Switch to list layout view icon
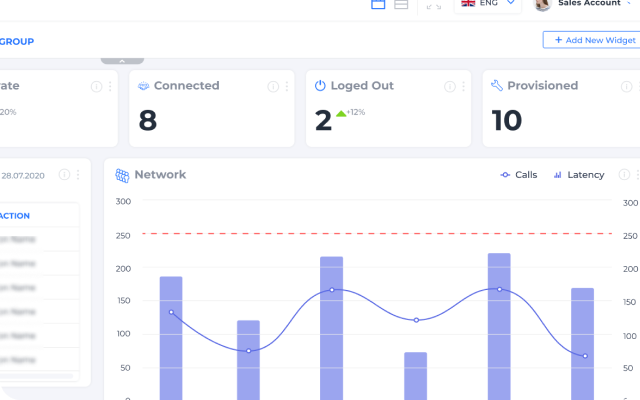 [401, 4]
